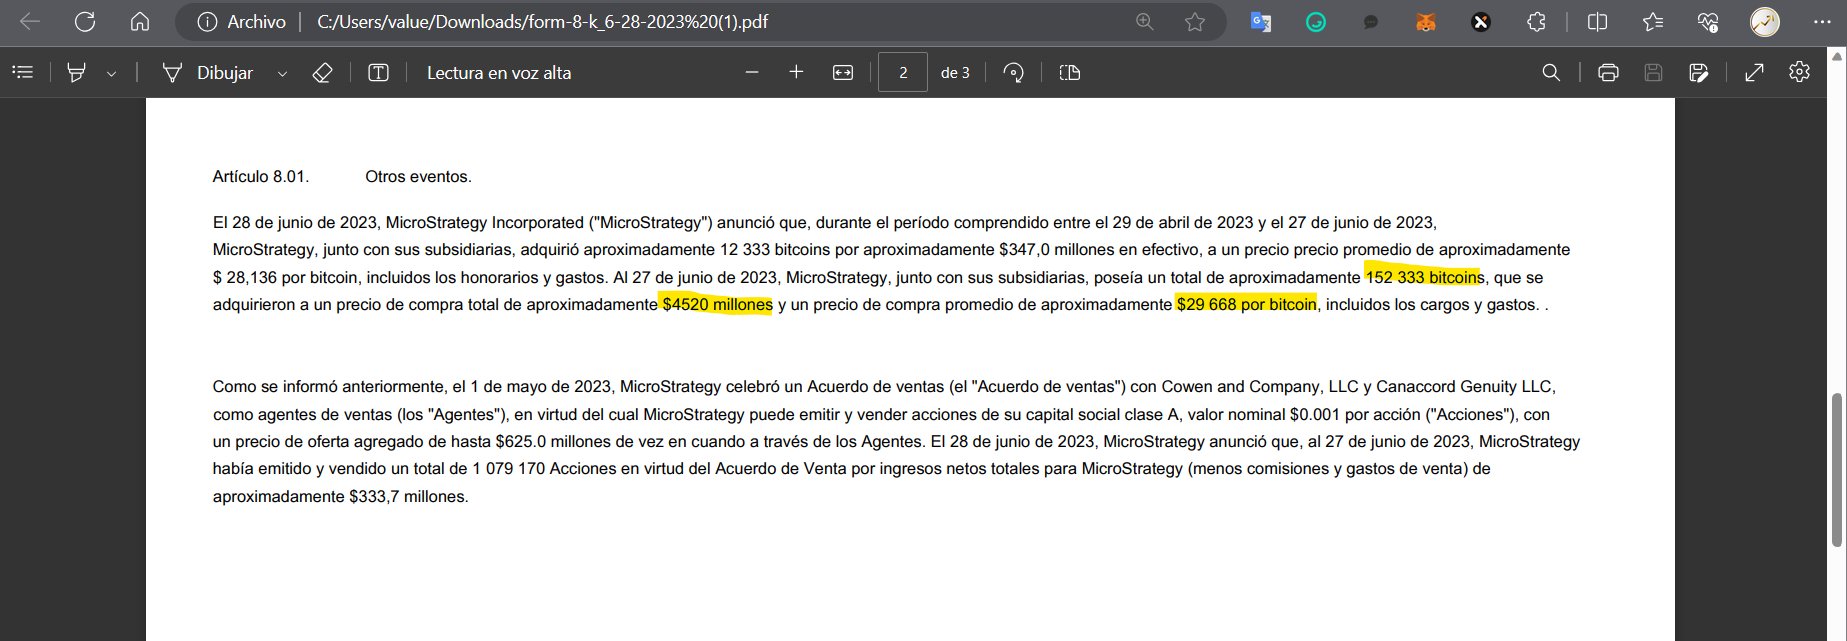Fit PDF page to width
The image size is (1847, 641).
tap(843, 72)
